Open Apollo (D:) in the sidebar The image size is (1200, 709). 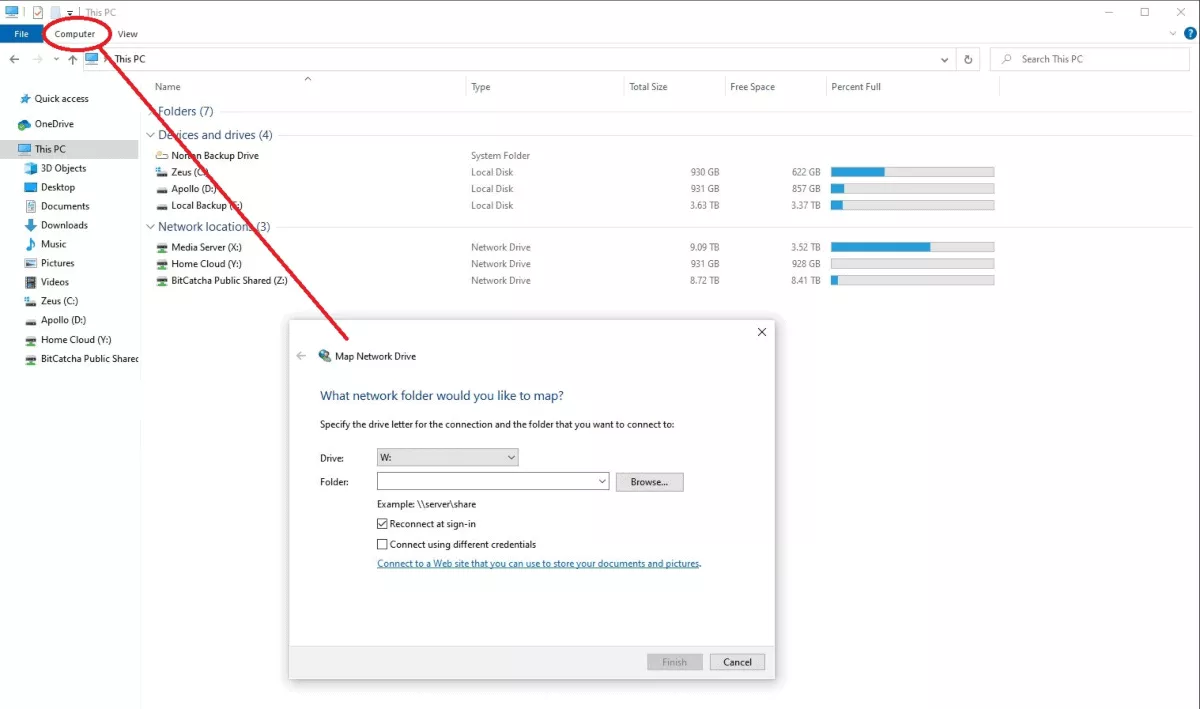(x=63, y=320)
